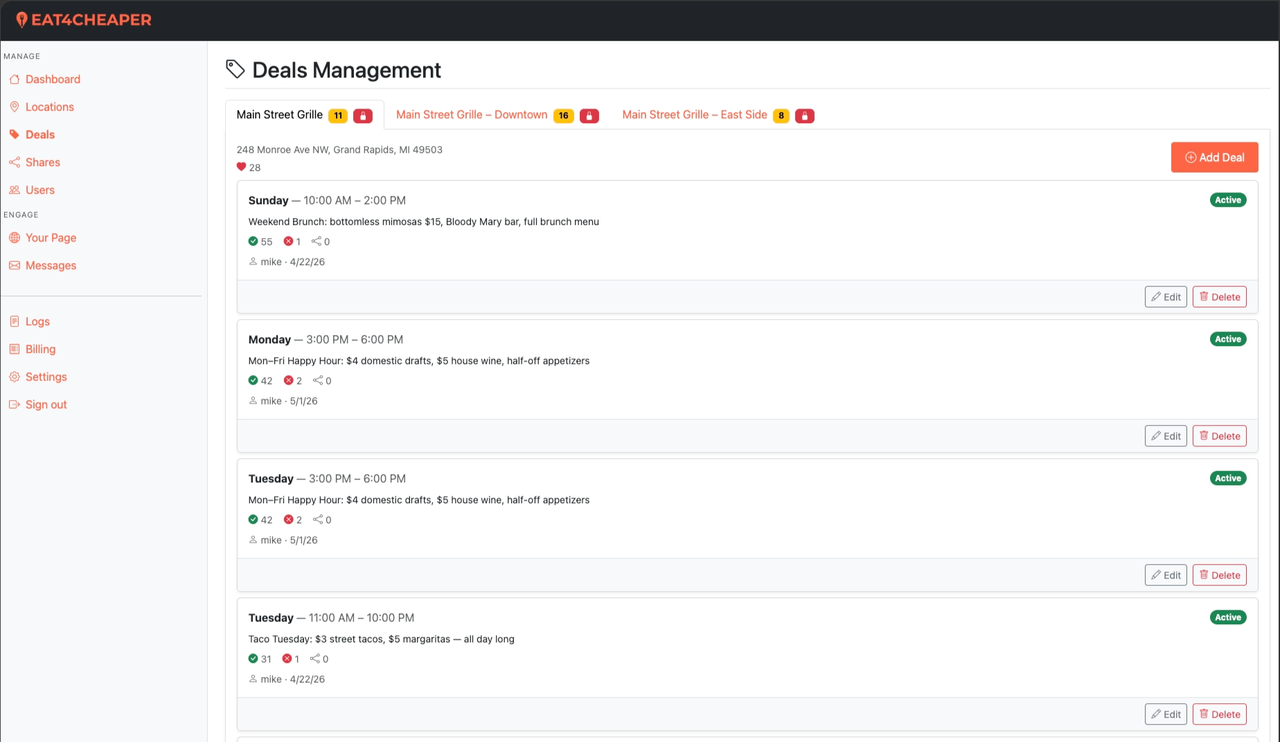Screen dimensions: 1280x742
Task: Click the Billing receipt icon
Action: click(x=14, y=349)
